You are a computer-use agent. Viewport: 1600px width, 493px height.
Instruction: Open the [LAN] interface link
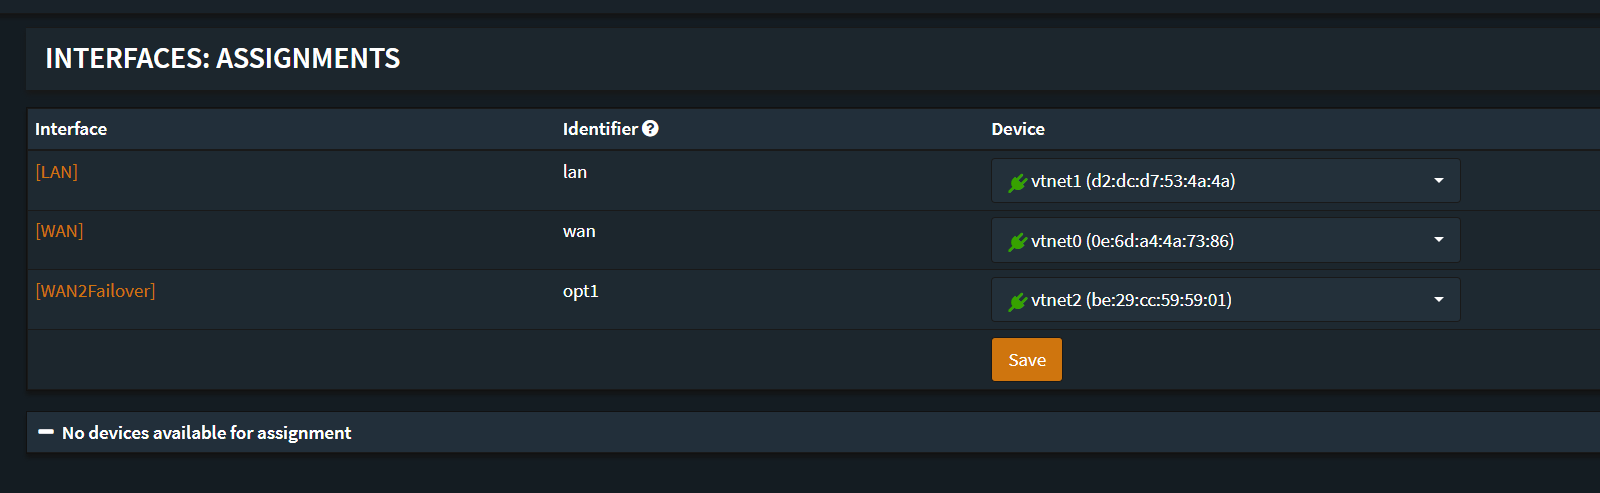click(x=57, y=172)
